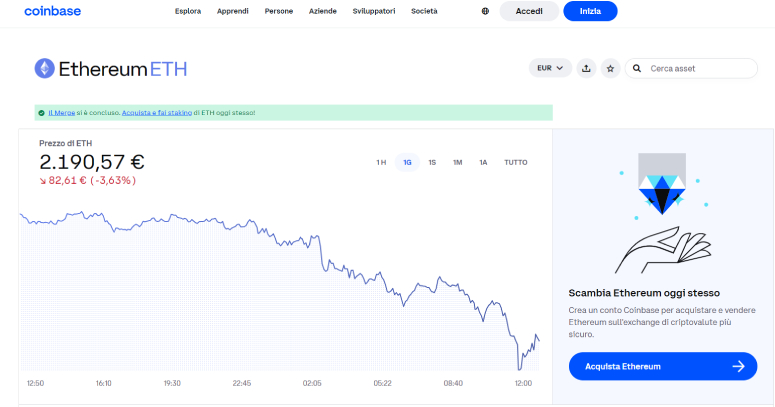
Task: Click the 12:00 time axis label
Action: [x=523, y=383]
